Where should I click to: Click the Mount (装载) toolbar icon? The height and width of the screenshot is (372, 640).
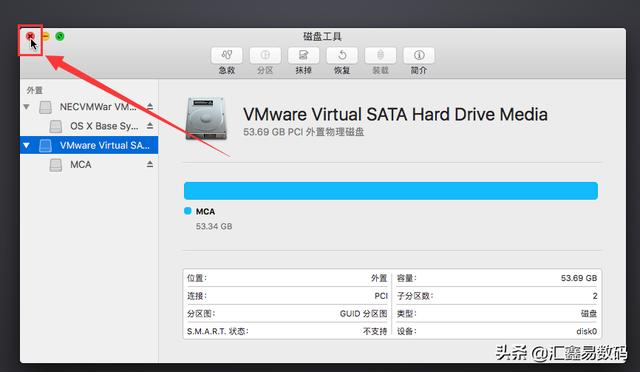click(x=380, y=55)
